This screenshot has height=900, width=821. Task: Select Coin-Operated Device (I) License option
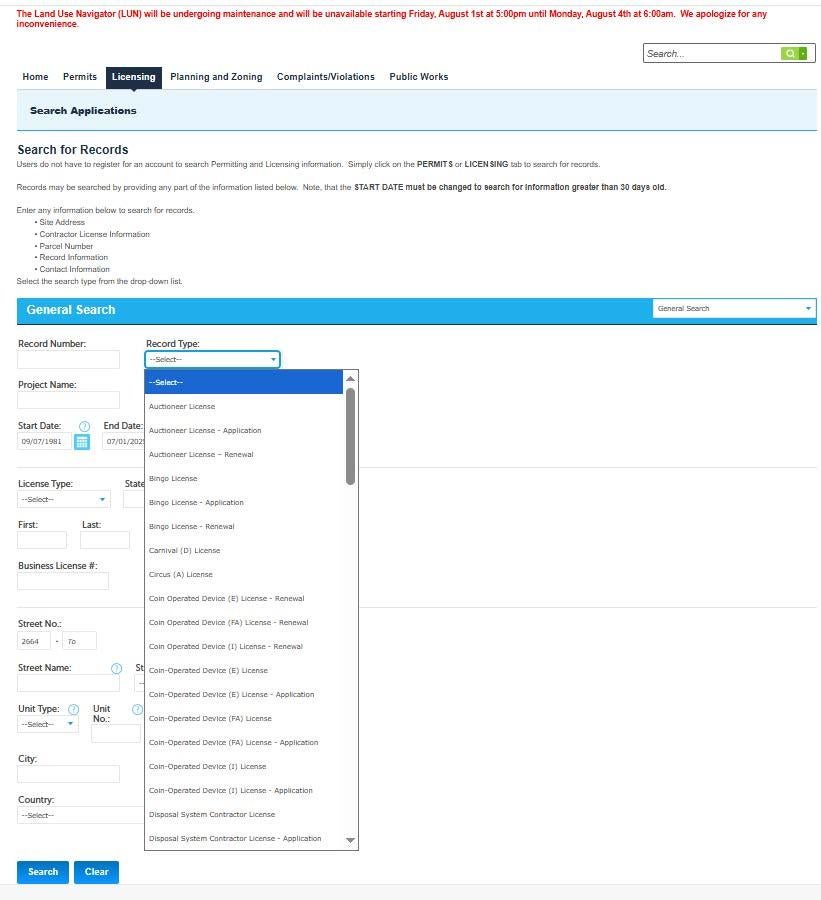click(x=243, y=766)
